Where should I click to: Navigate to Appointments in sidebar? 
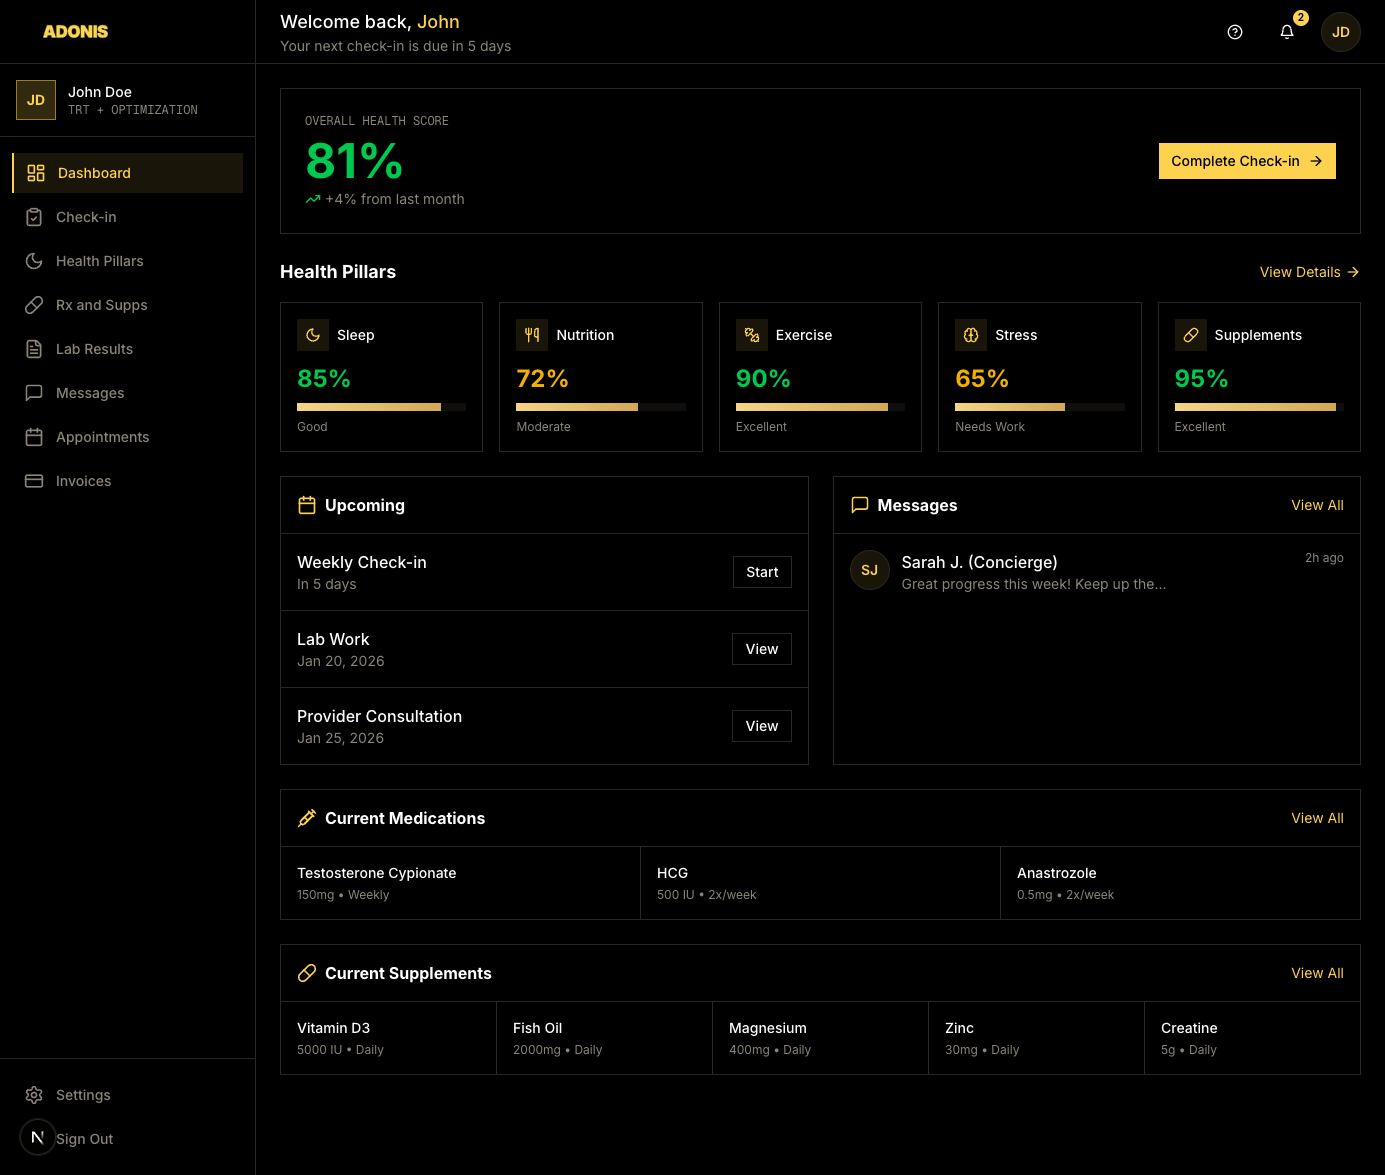click(x=102, y=437)
